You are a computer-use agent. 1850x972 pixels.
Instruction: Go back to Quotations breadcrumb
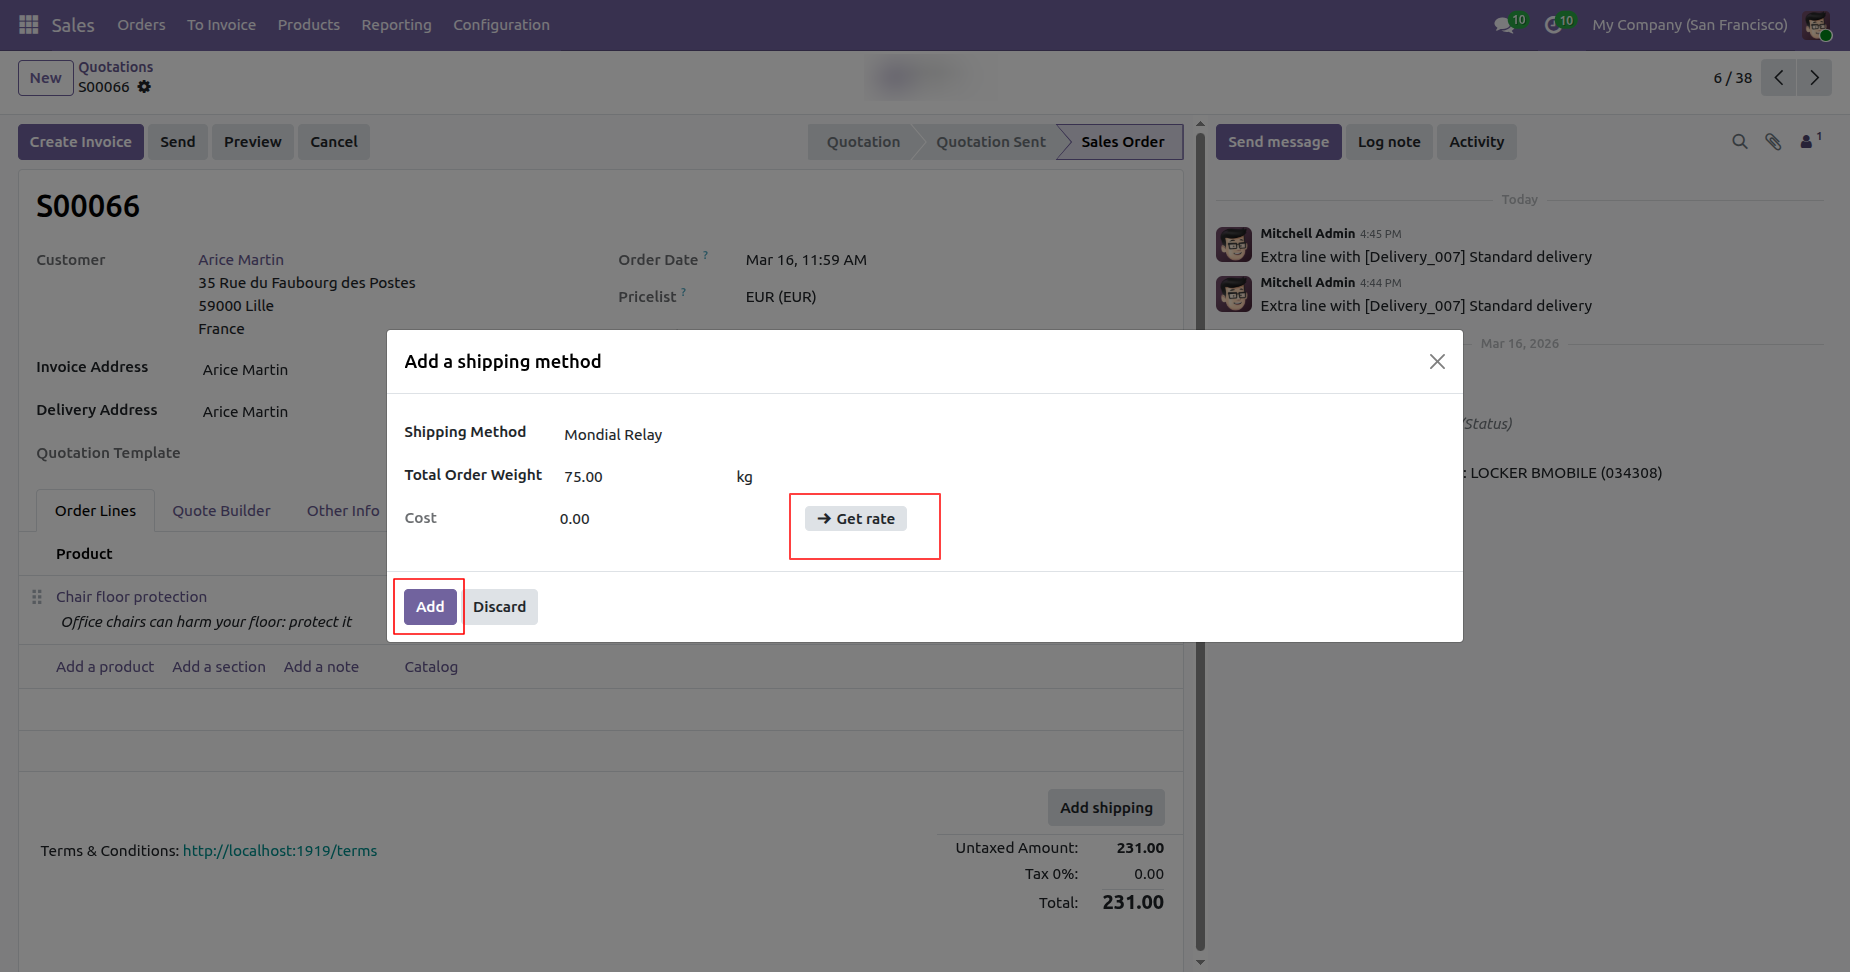point(116,67)
